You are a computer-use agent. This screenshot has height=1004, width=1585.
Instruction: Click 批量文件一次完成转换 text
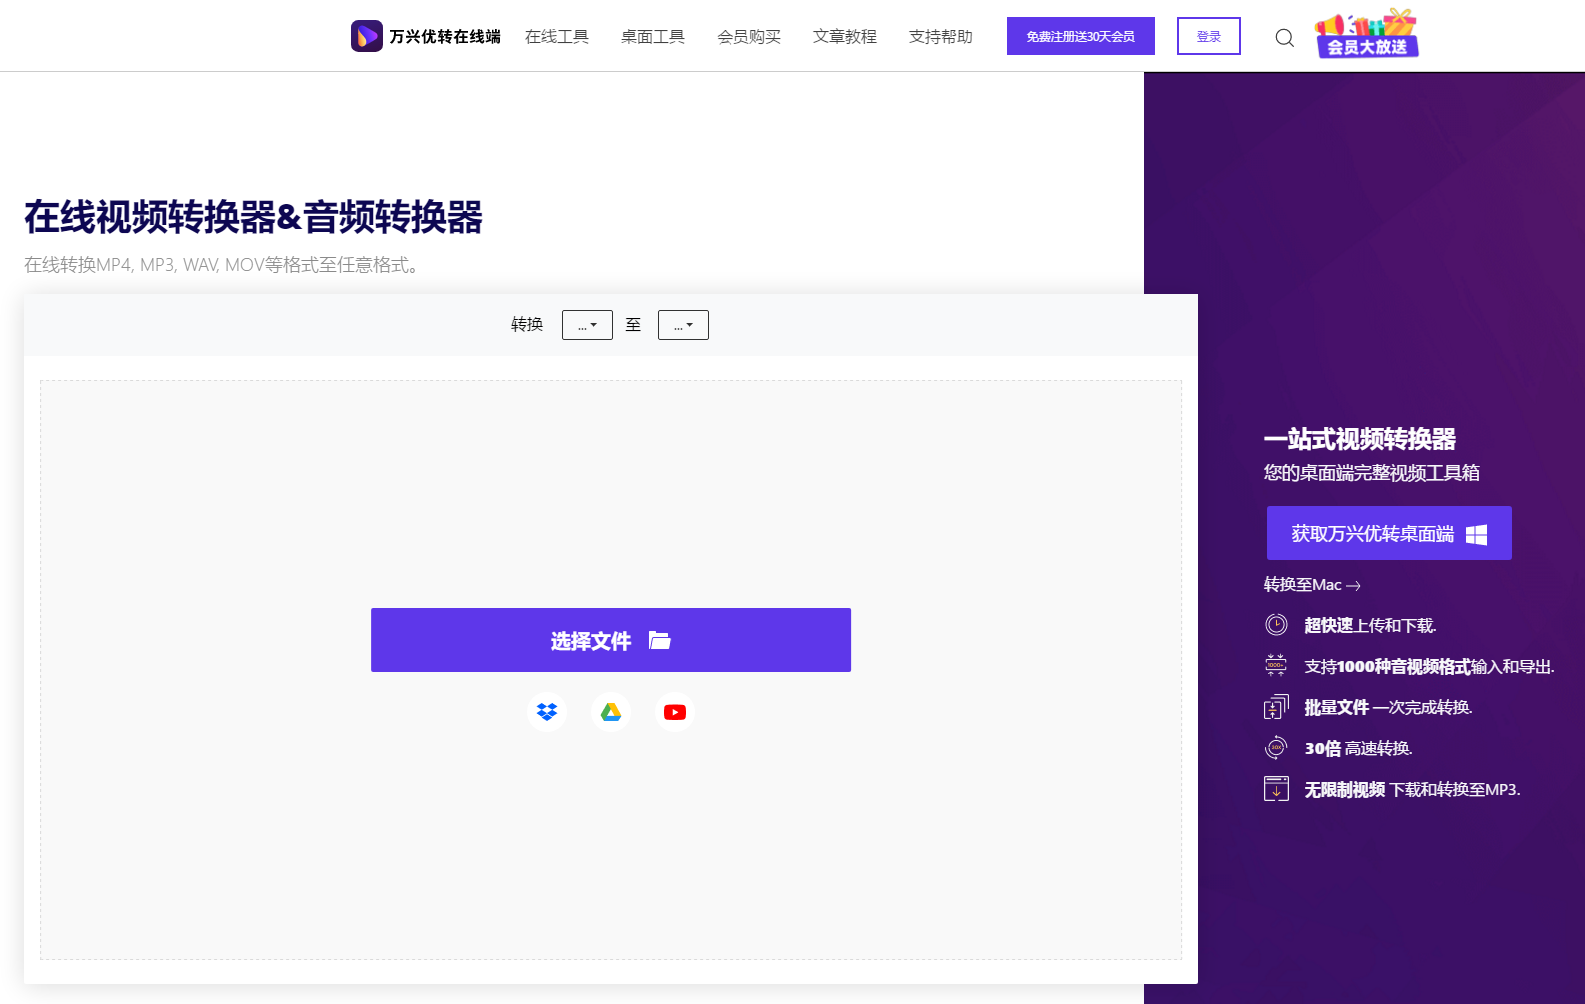coord(1388,707)
